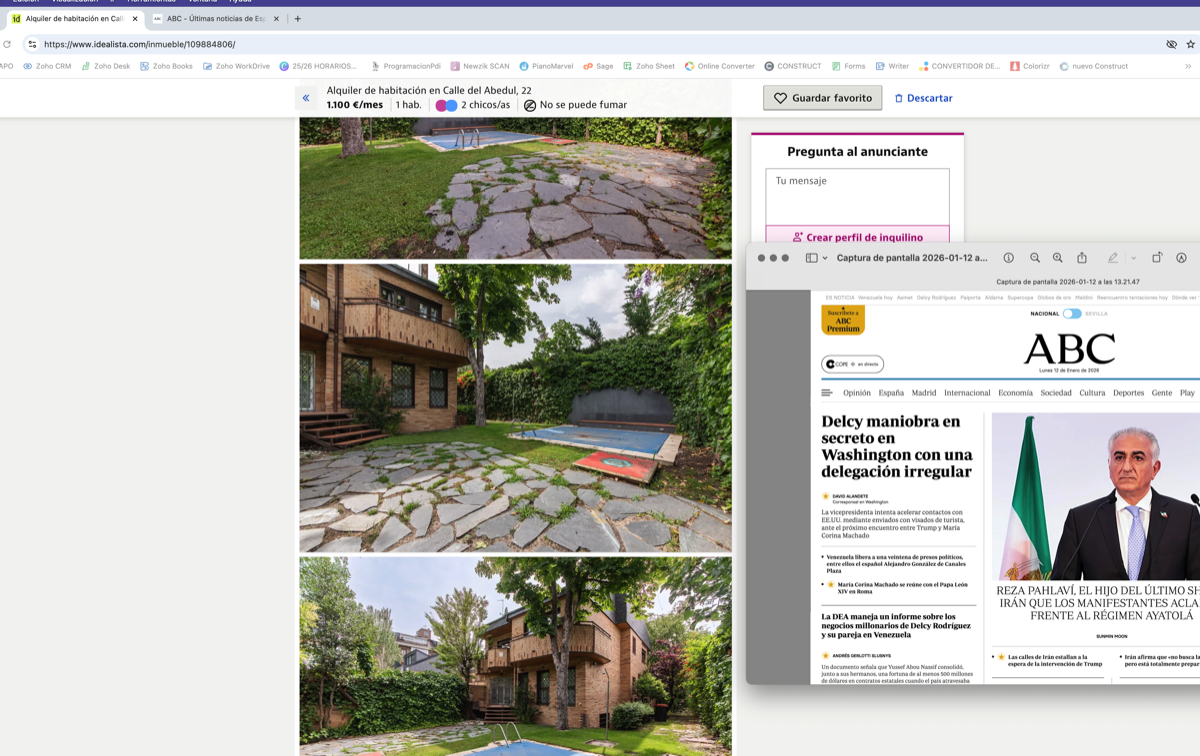Show the Preview markup toolbar
The image size is (1200, 756).
click(x=1181, y=258)
